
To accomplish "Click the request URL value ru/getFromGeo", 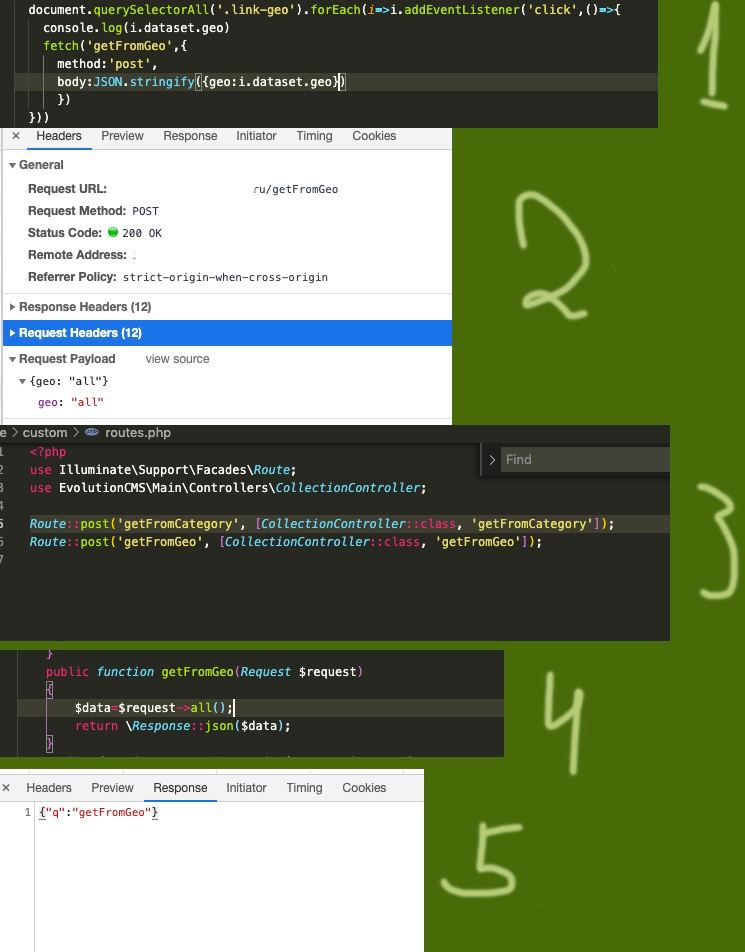I will point(296,189).
